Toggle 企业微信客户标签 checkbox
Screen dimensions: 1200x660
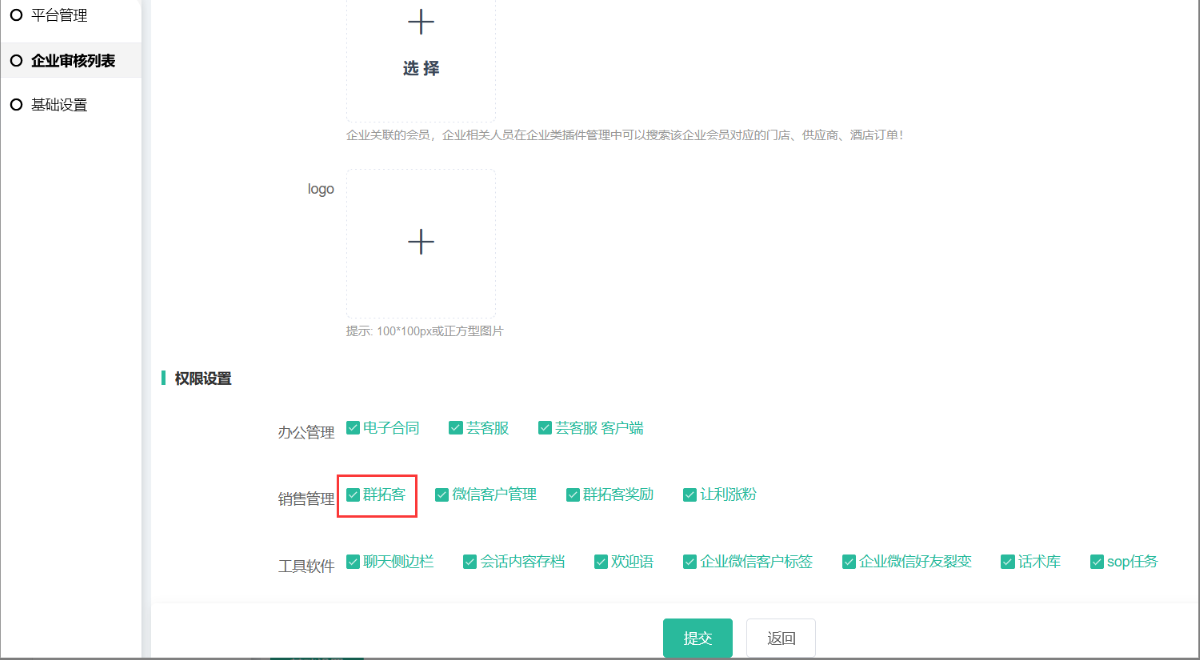[690, 562]
